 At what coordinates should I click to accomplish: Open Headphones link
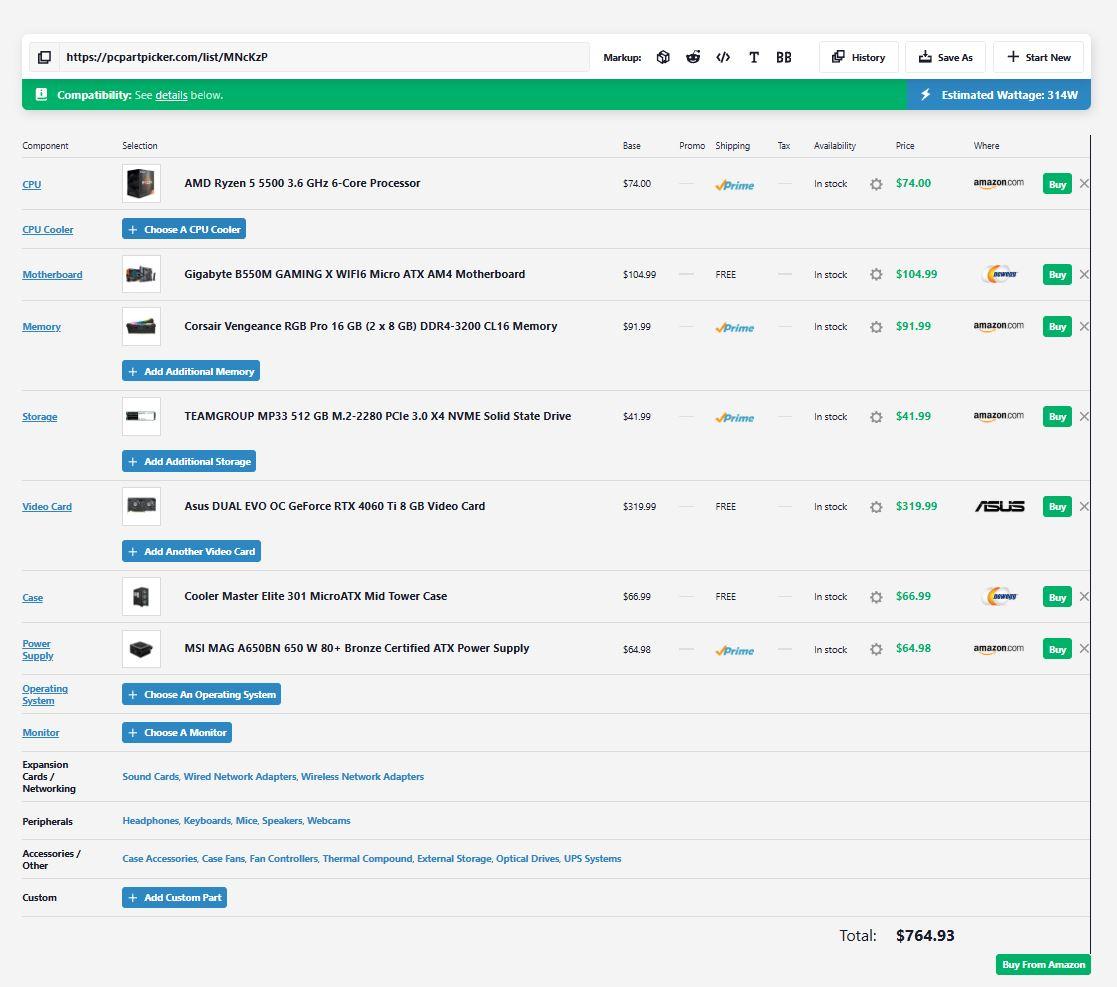tap(150, 820)
